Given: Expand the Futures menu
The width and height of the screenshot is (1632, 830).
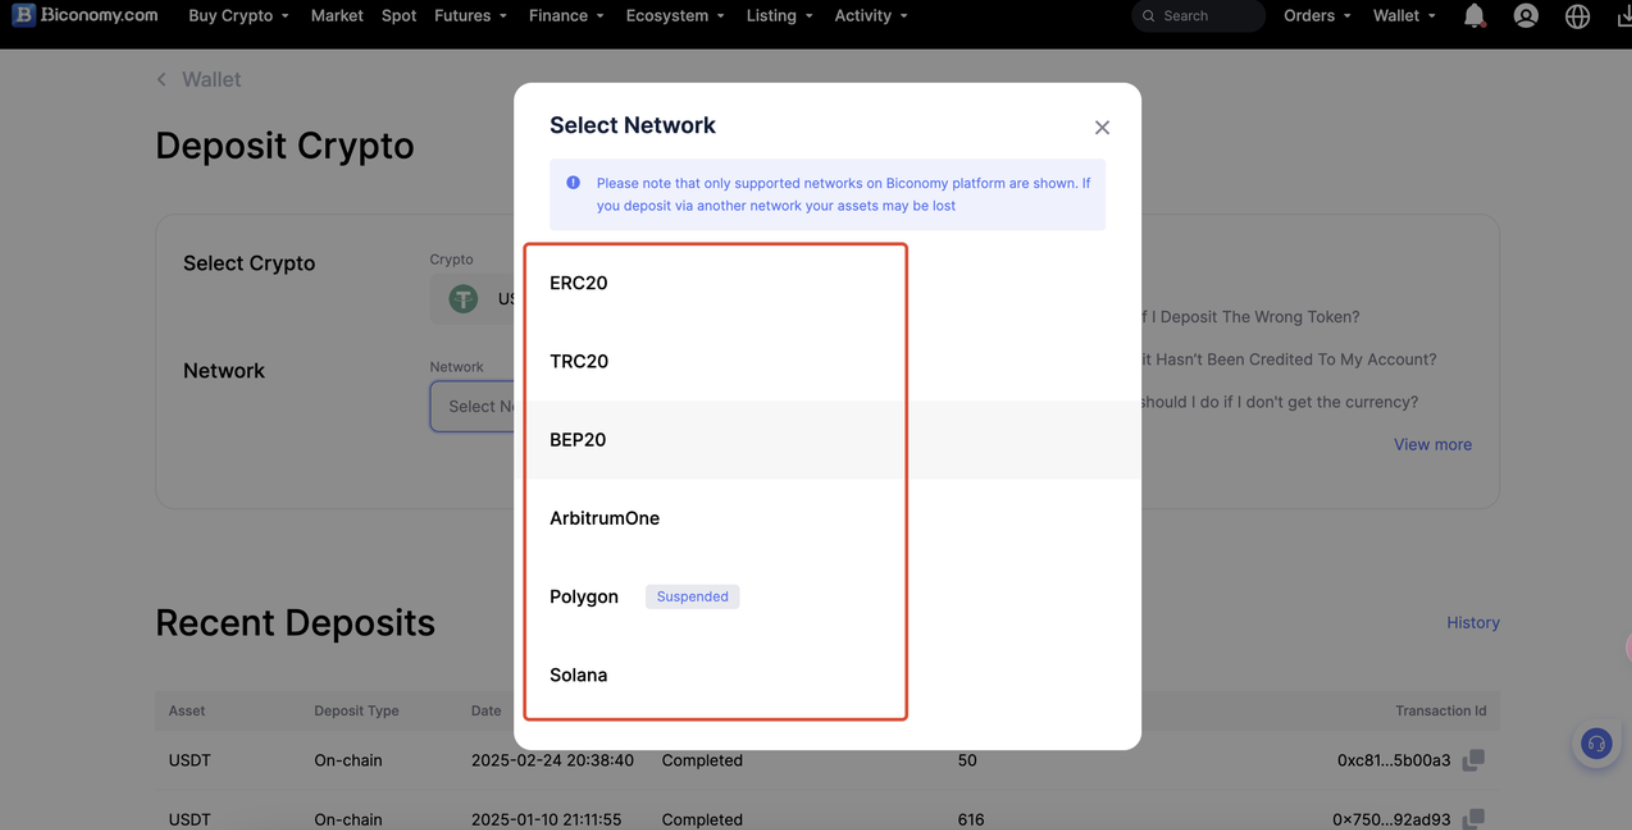Looking at the screenshot, I should coord(470,16).
